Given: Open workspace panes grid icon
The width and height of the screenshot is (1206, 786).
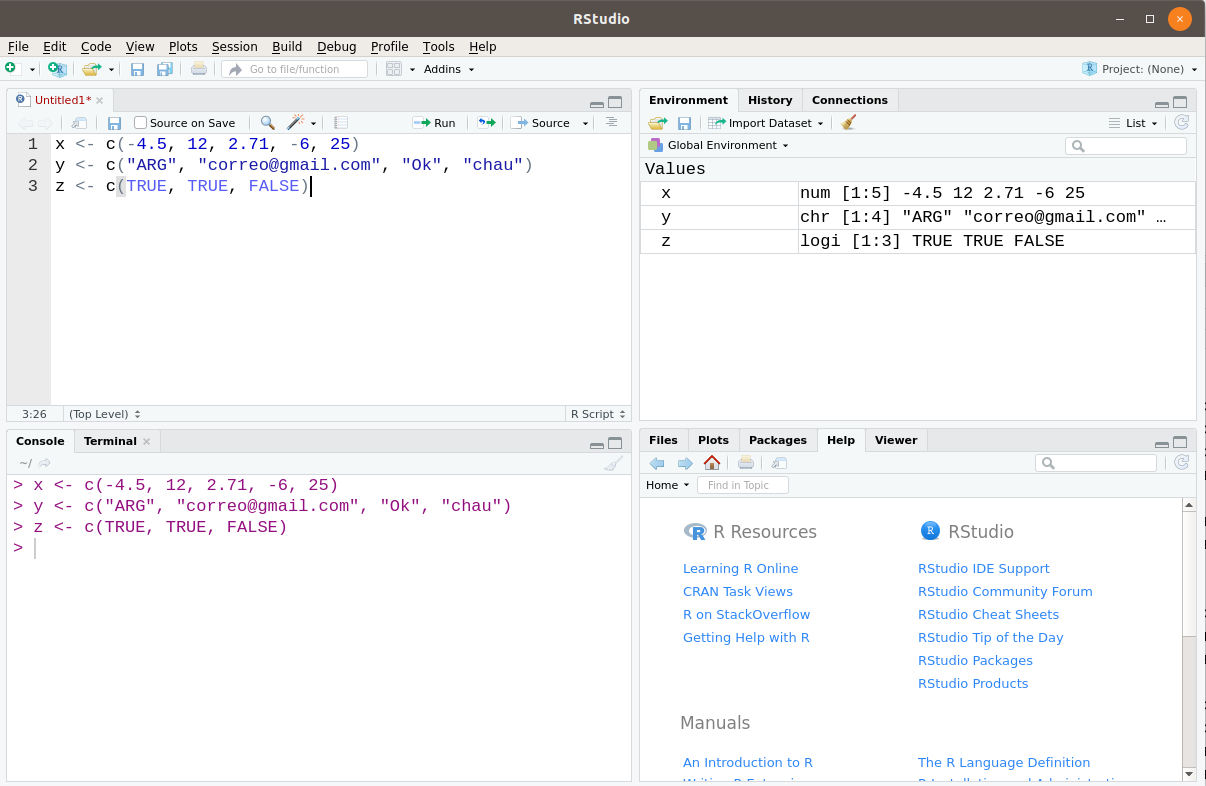Looking at the screenshot, I should tap(393, 69).
